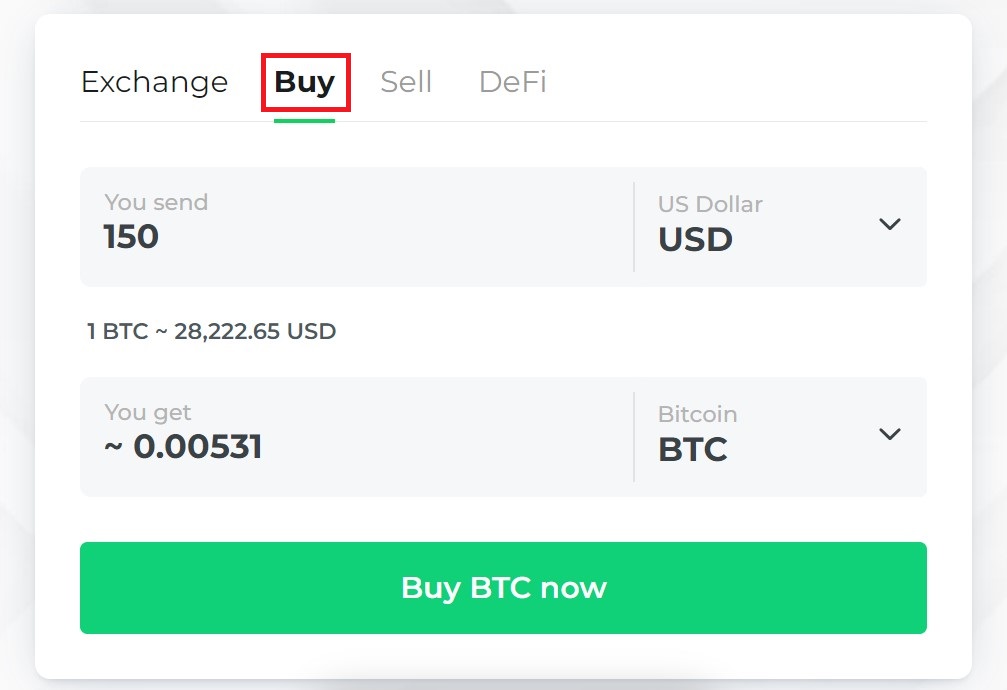The height and width of the screenshot is (690, 1007).
Task: Click the 150 send amount value
Action: (x=131, y=237)
